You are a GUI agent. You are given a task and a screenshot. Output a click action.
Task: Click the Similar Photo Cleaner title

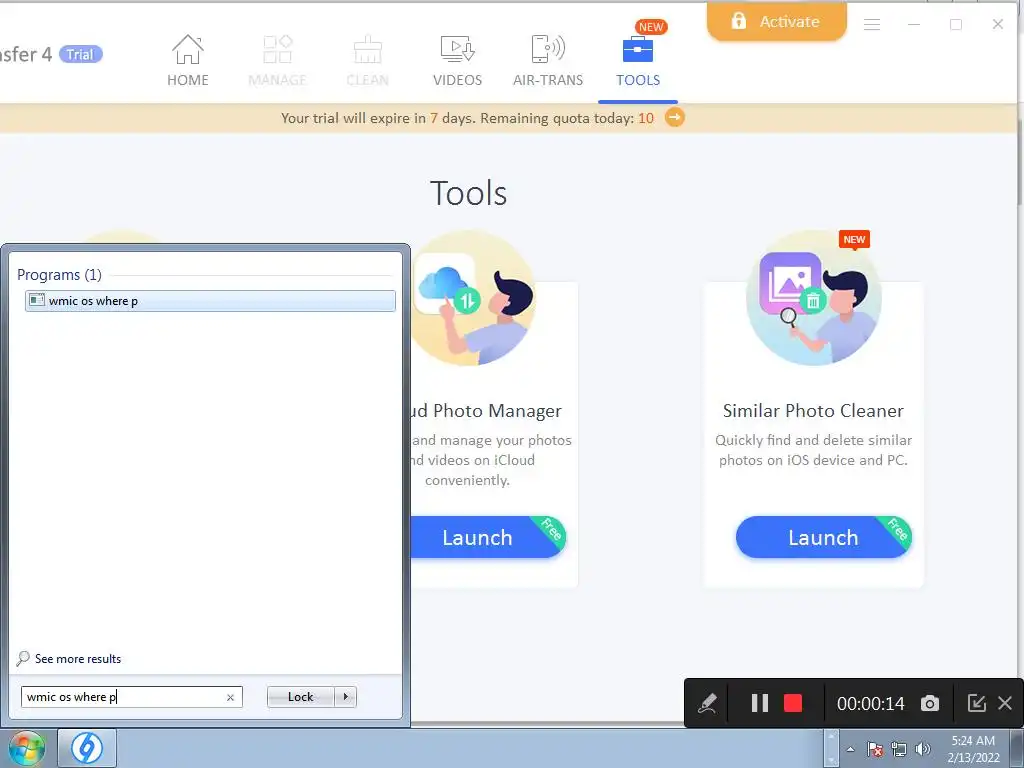pos(813,410)
